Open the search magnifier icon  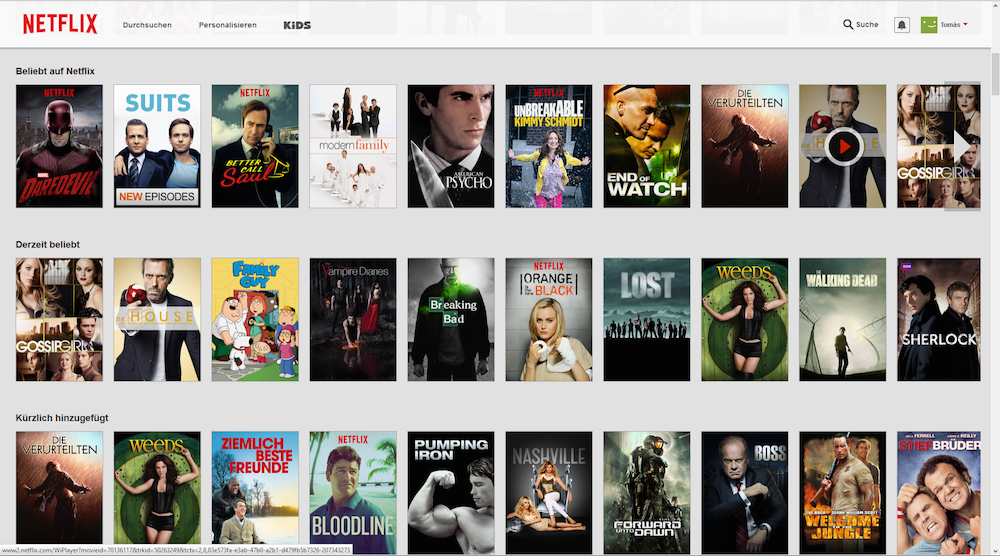(848, 24)
